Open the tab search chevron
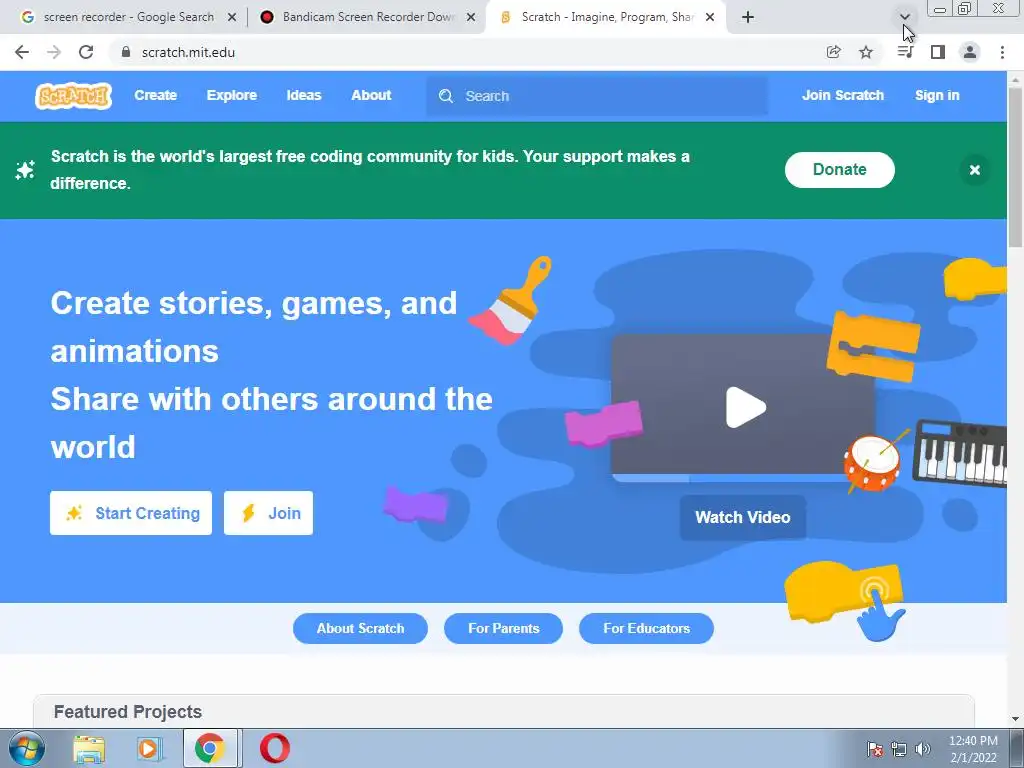Image resolution: width=1024 pixels, height=768 pixels. [x=904, y=17]
